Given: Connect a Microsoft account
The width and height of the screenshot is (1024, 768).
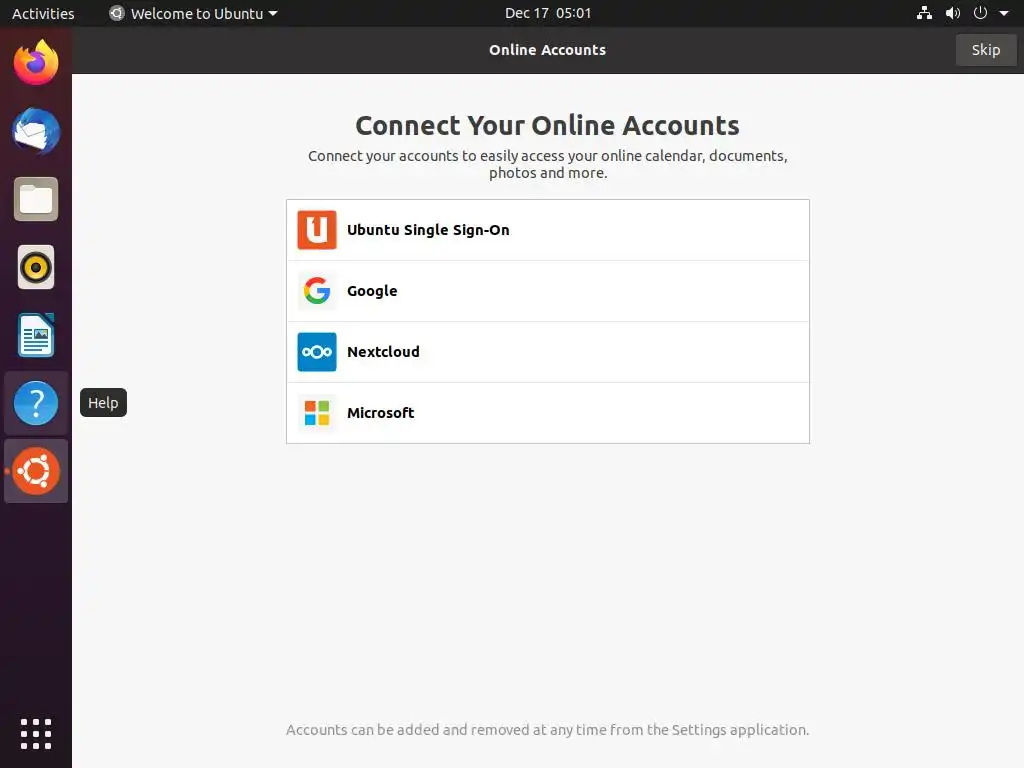Looking at the screenshot, I should tap(548, 413).
